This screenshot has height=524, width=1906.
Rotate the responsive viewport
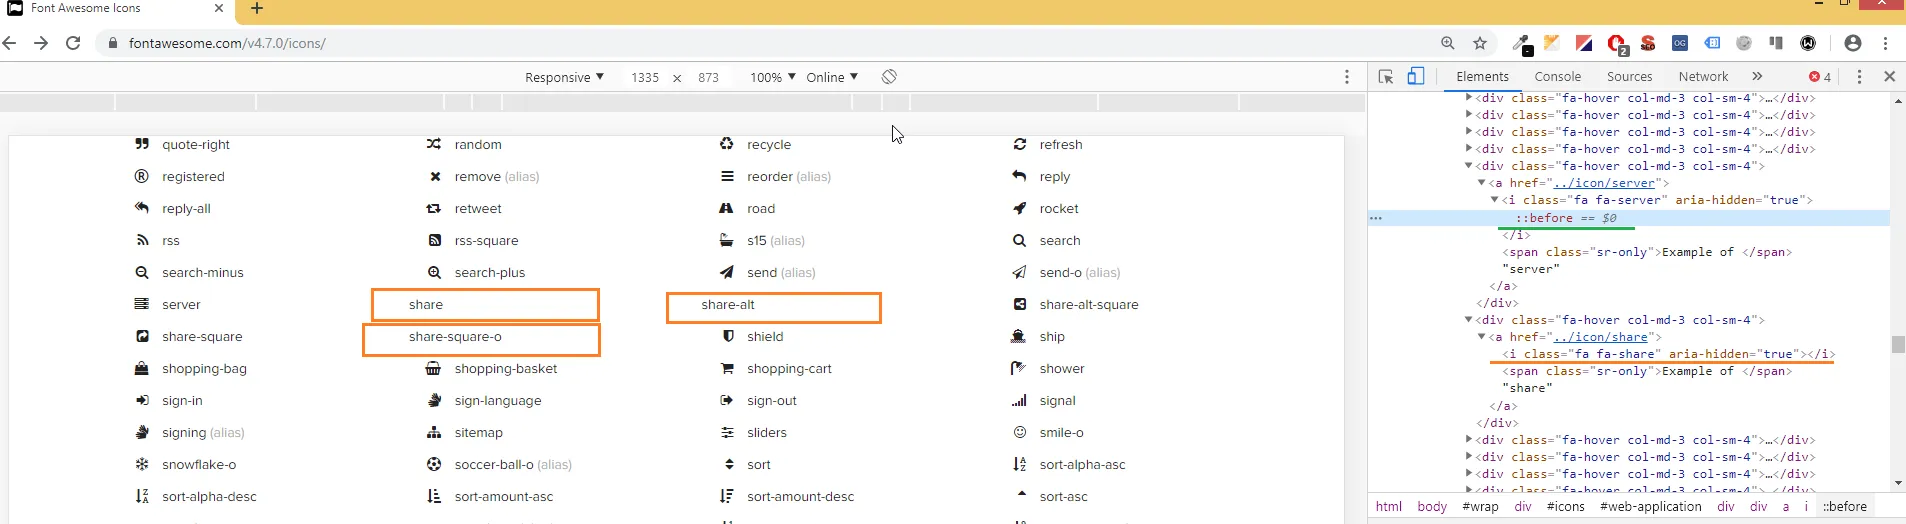tap(889, 77)
